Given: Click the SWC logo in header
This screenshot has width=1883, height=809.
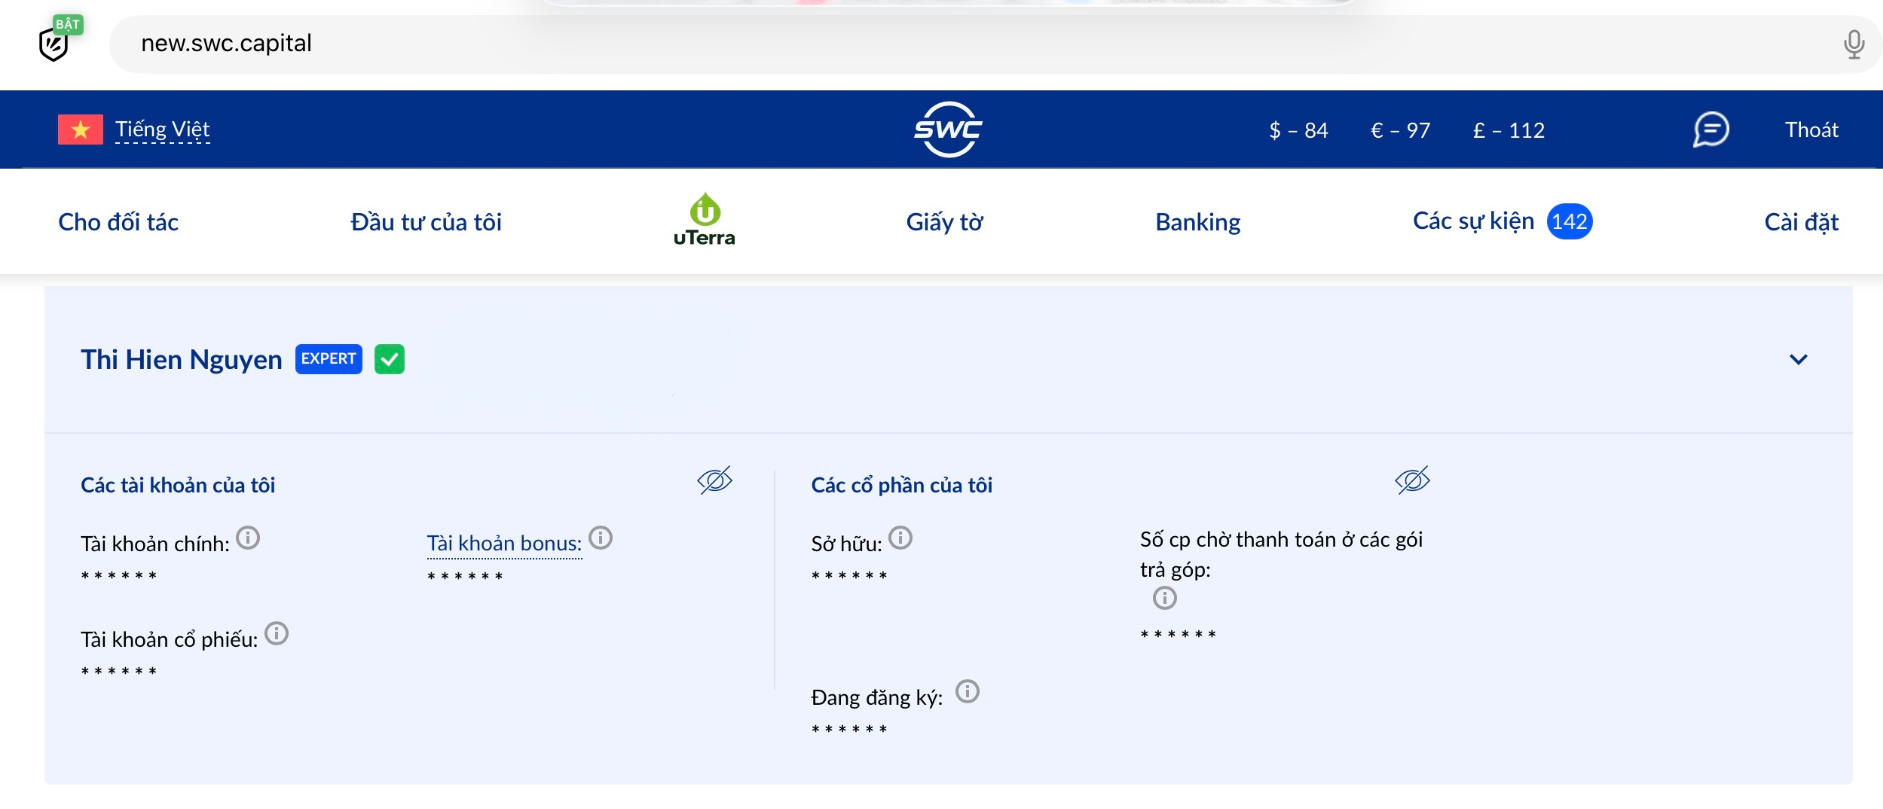Looking at the screenshot, I should pyautogui.click(x=947, y=130).
